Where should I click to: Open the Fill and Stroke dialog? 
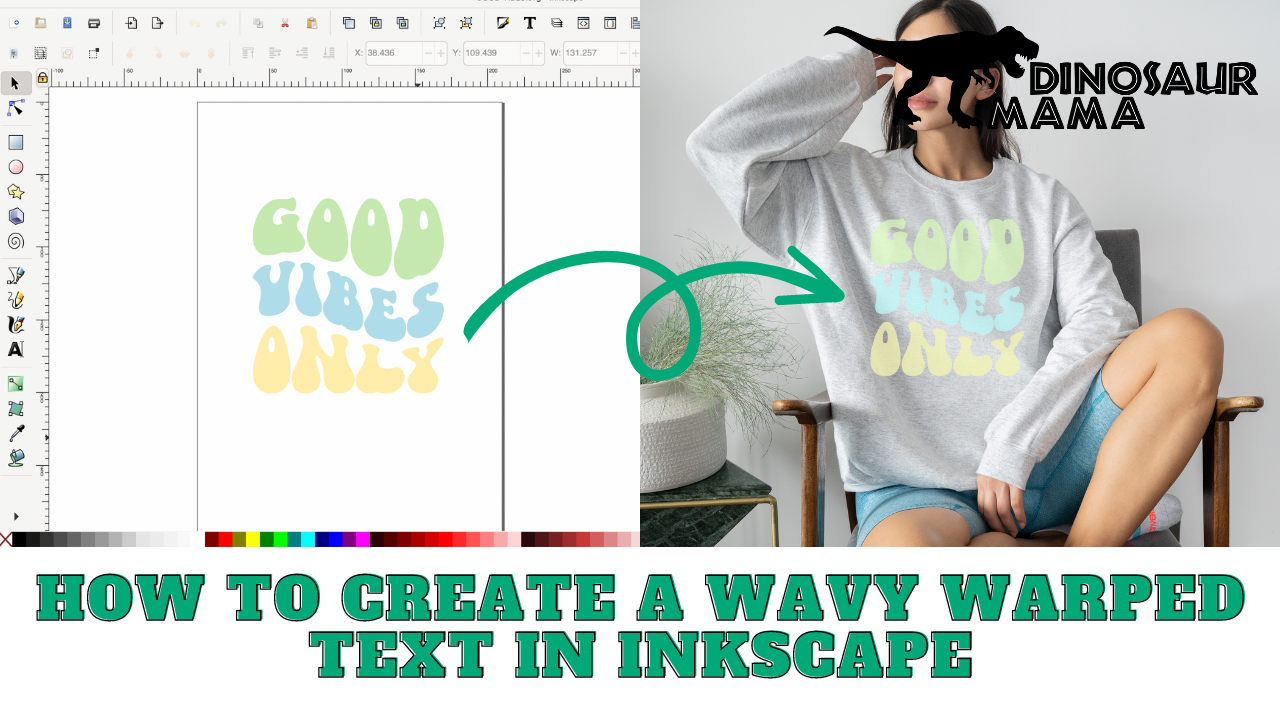point(502,22)
